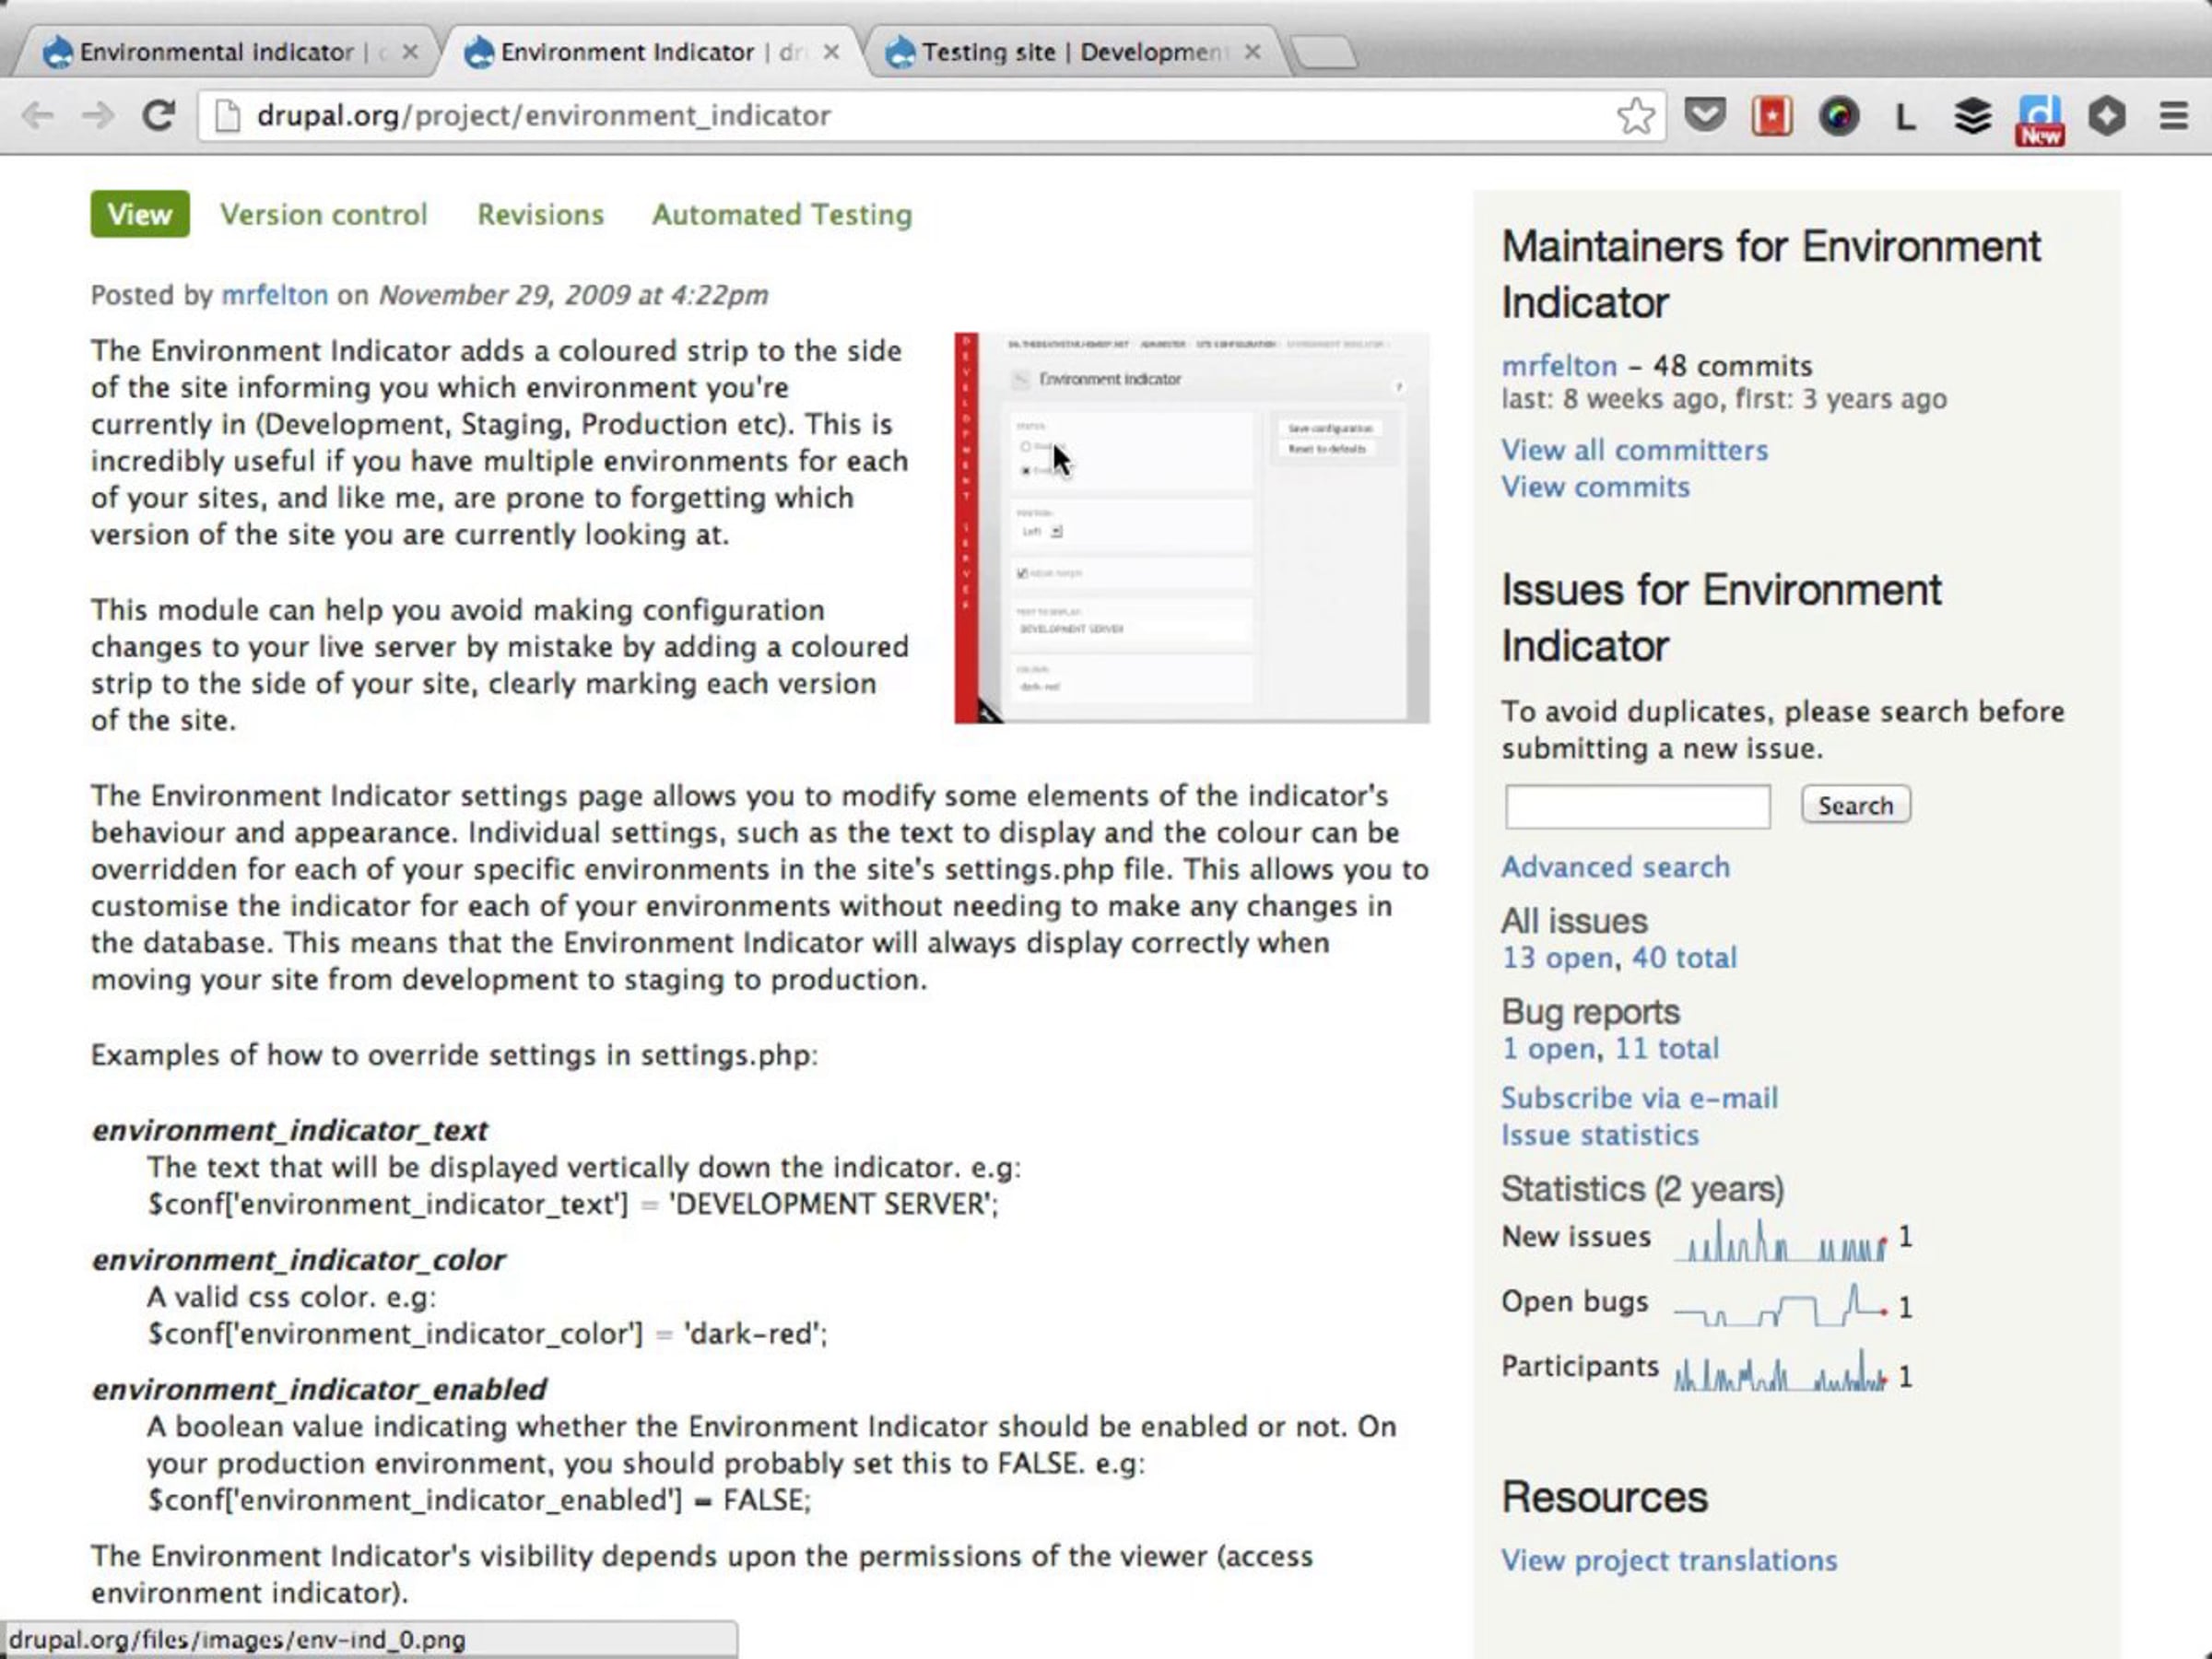Open the 13 open issues link

pos(1557,958)
